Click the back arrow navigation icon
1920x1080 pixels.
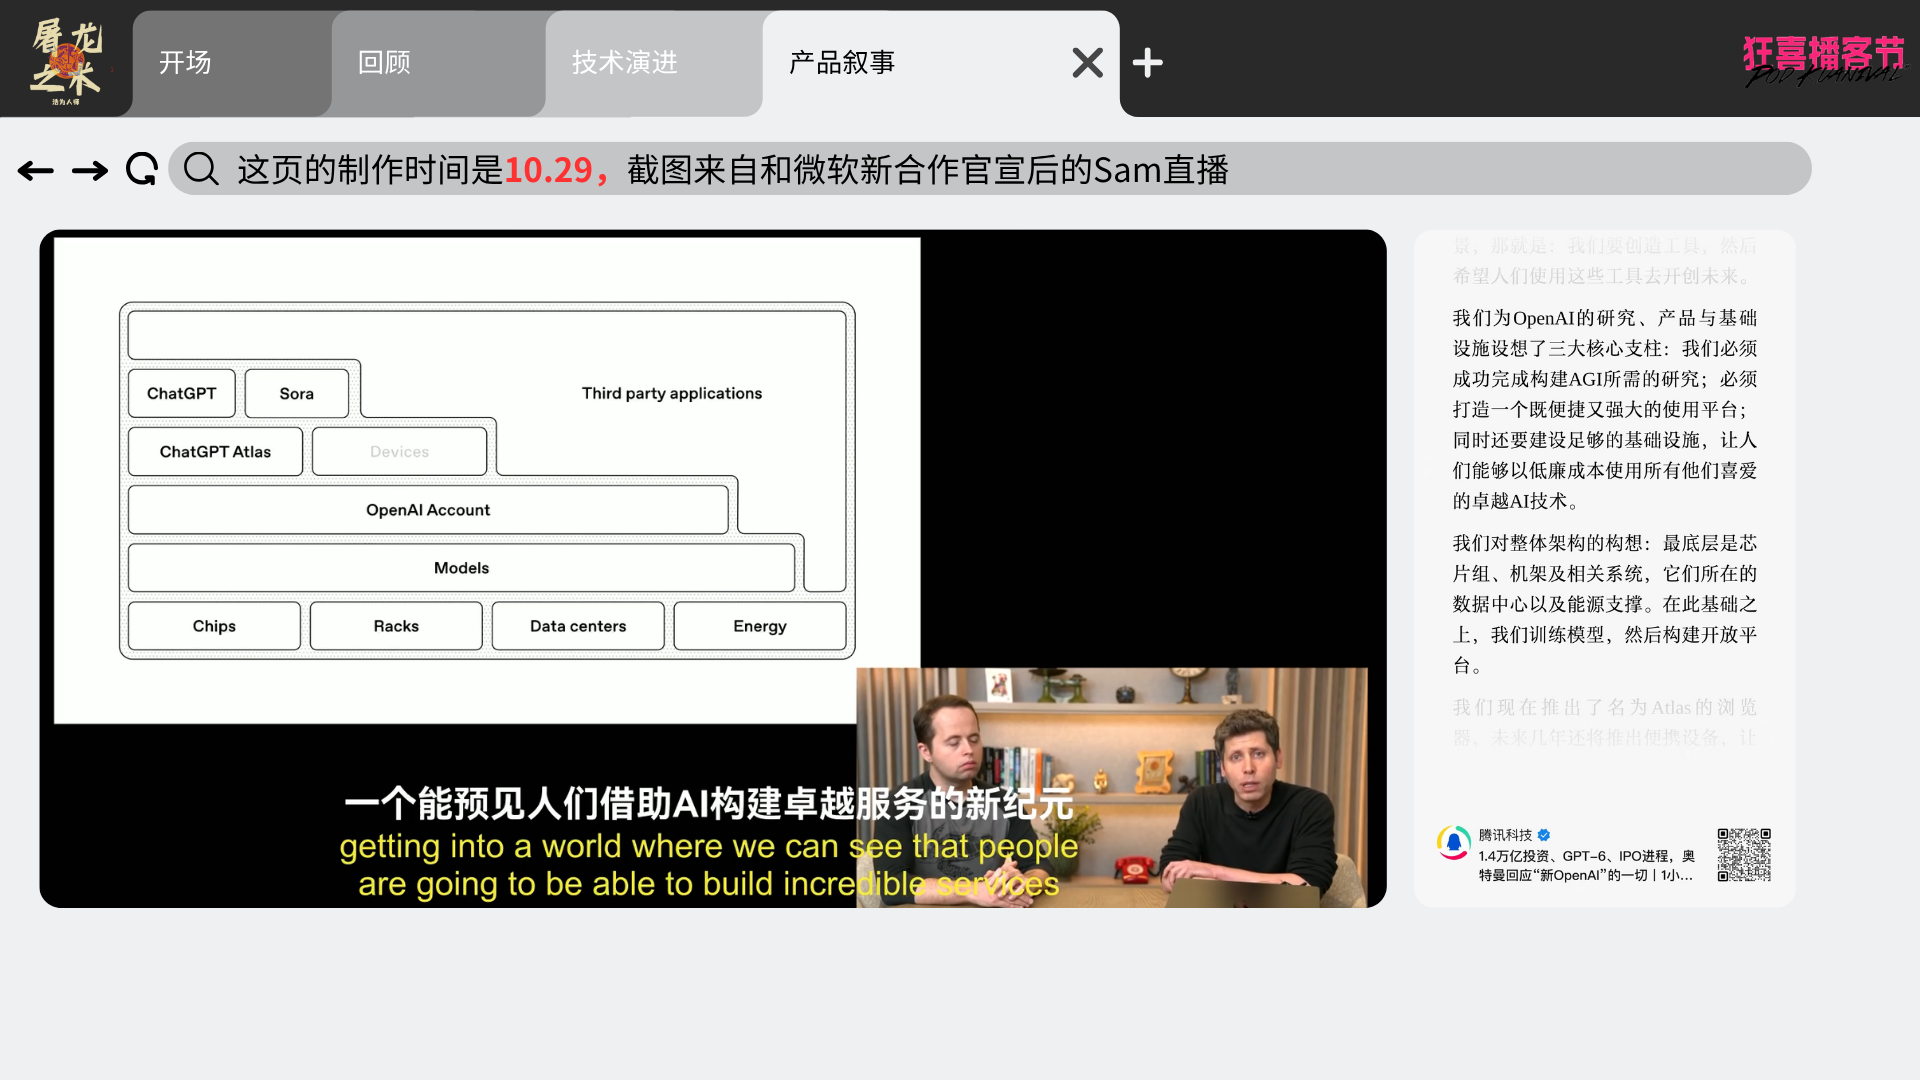pos(36,171)
